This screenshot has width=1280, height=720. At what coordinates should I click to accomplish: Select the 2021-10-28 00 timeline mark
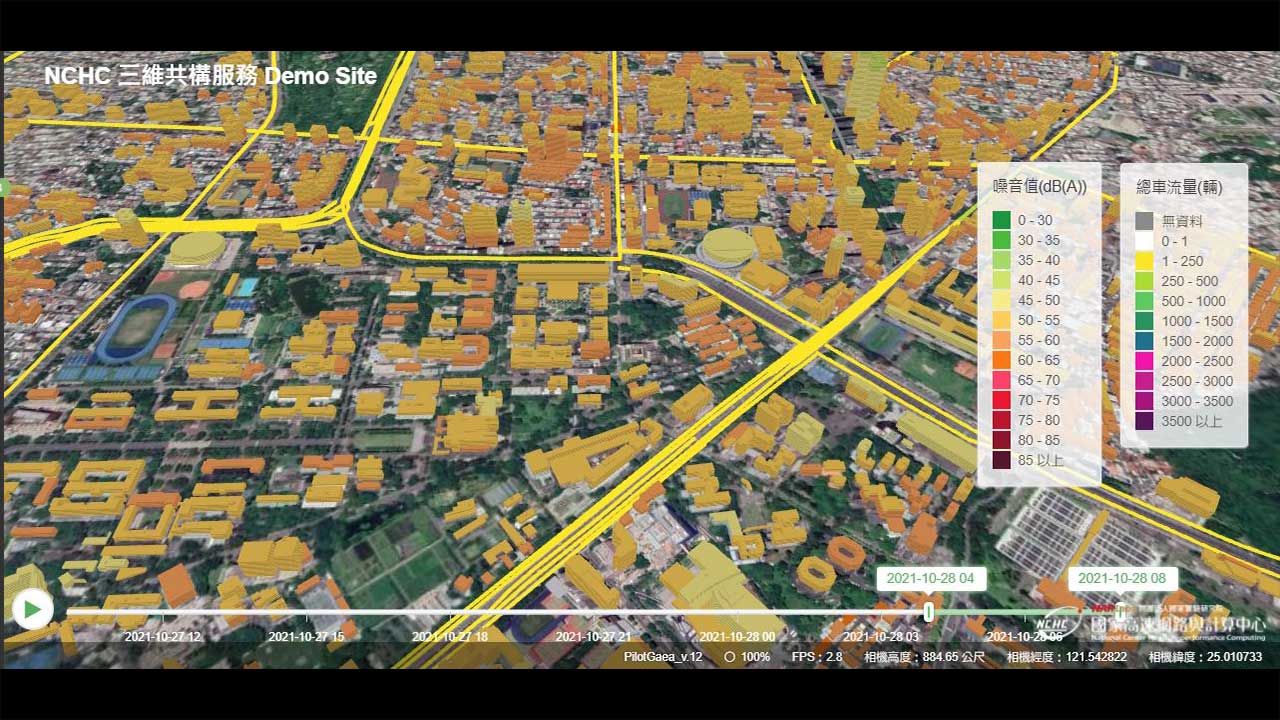point(737,636)
